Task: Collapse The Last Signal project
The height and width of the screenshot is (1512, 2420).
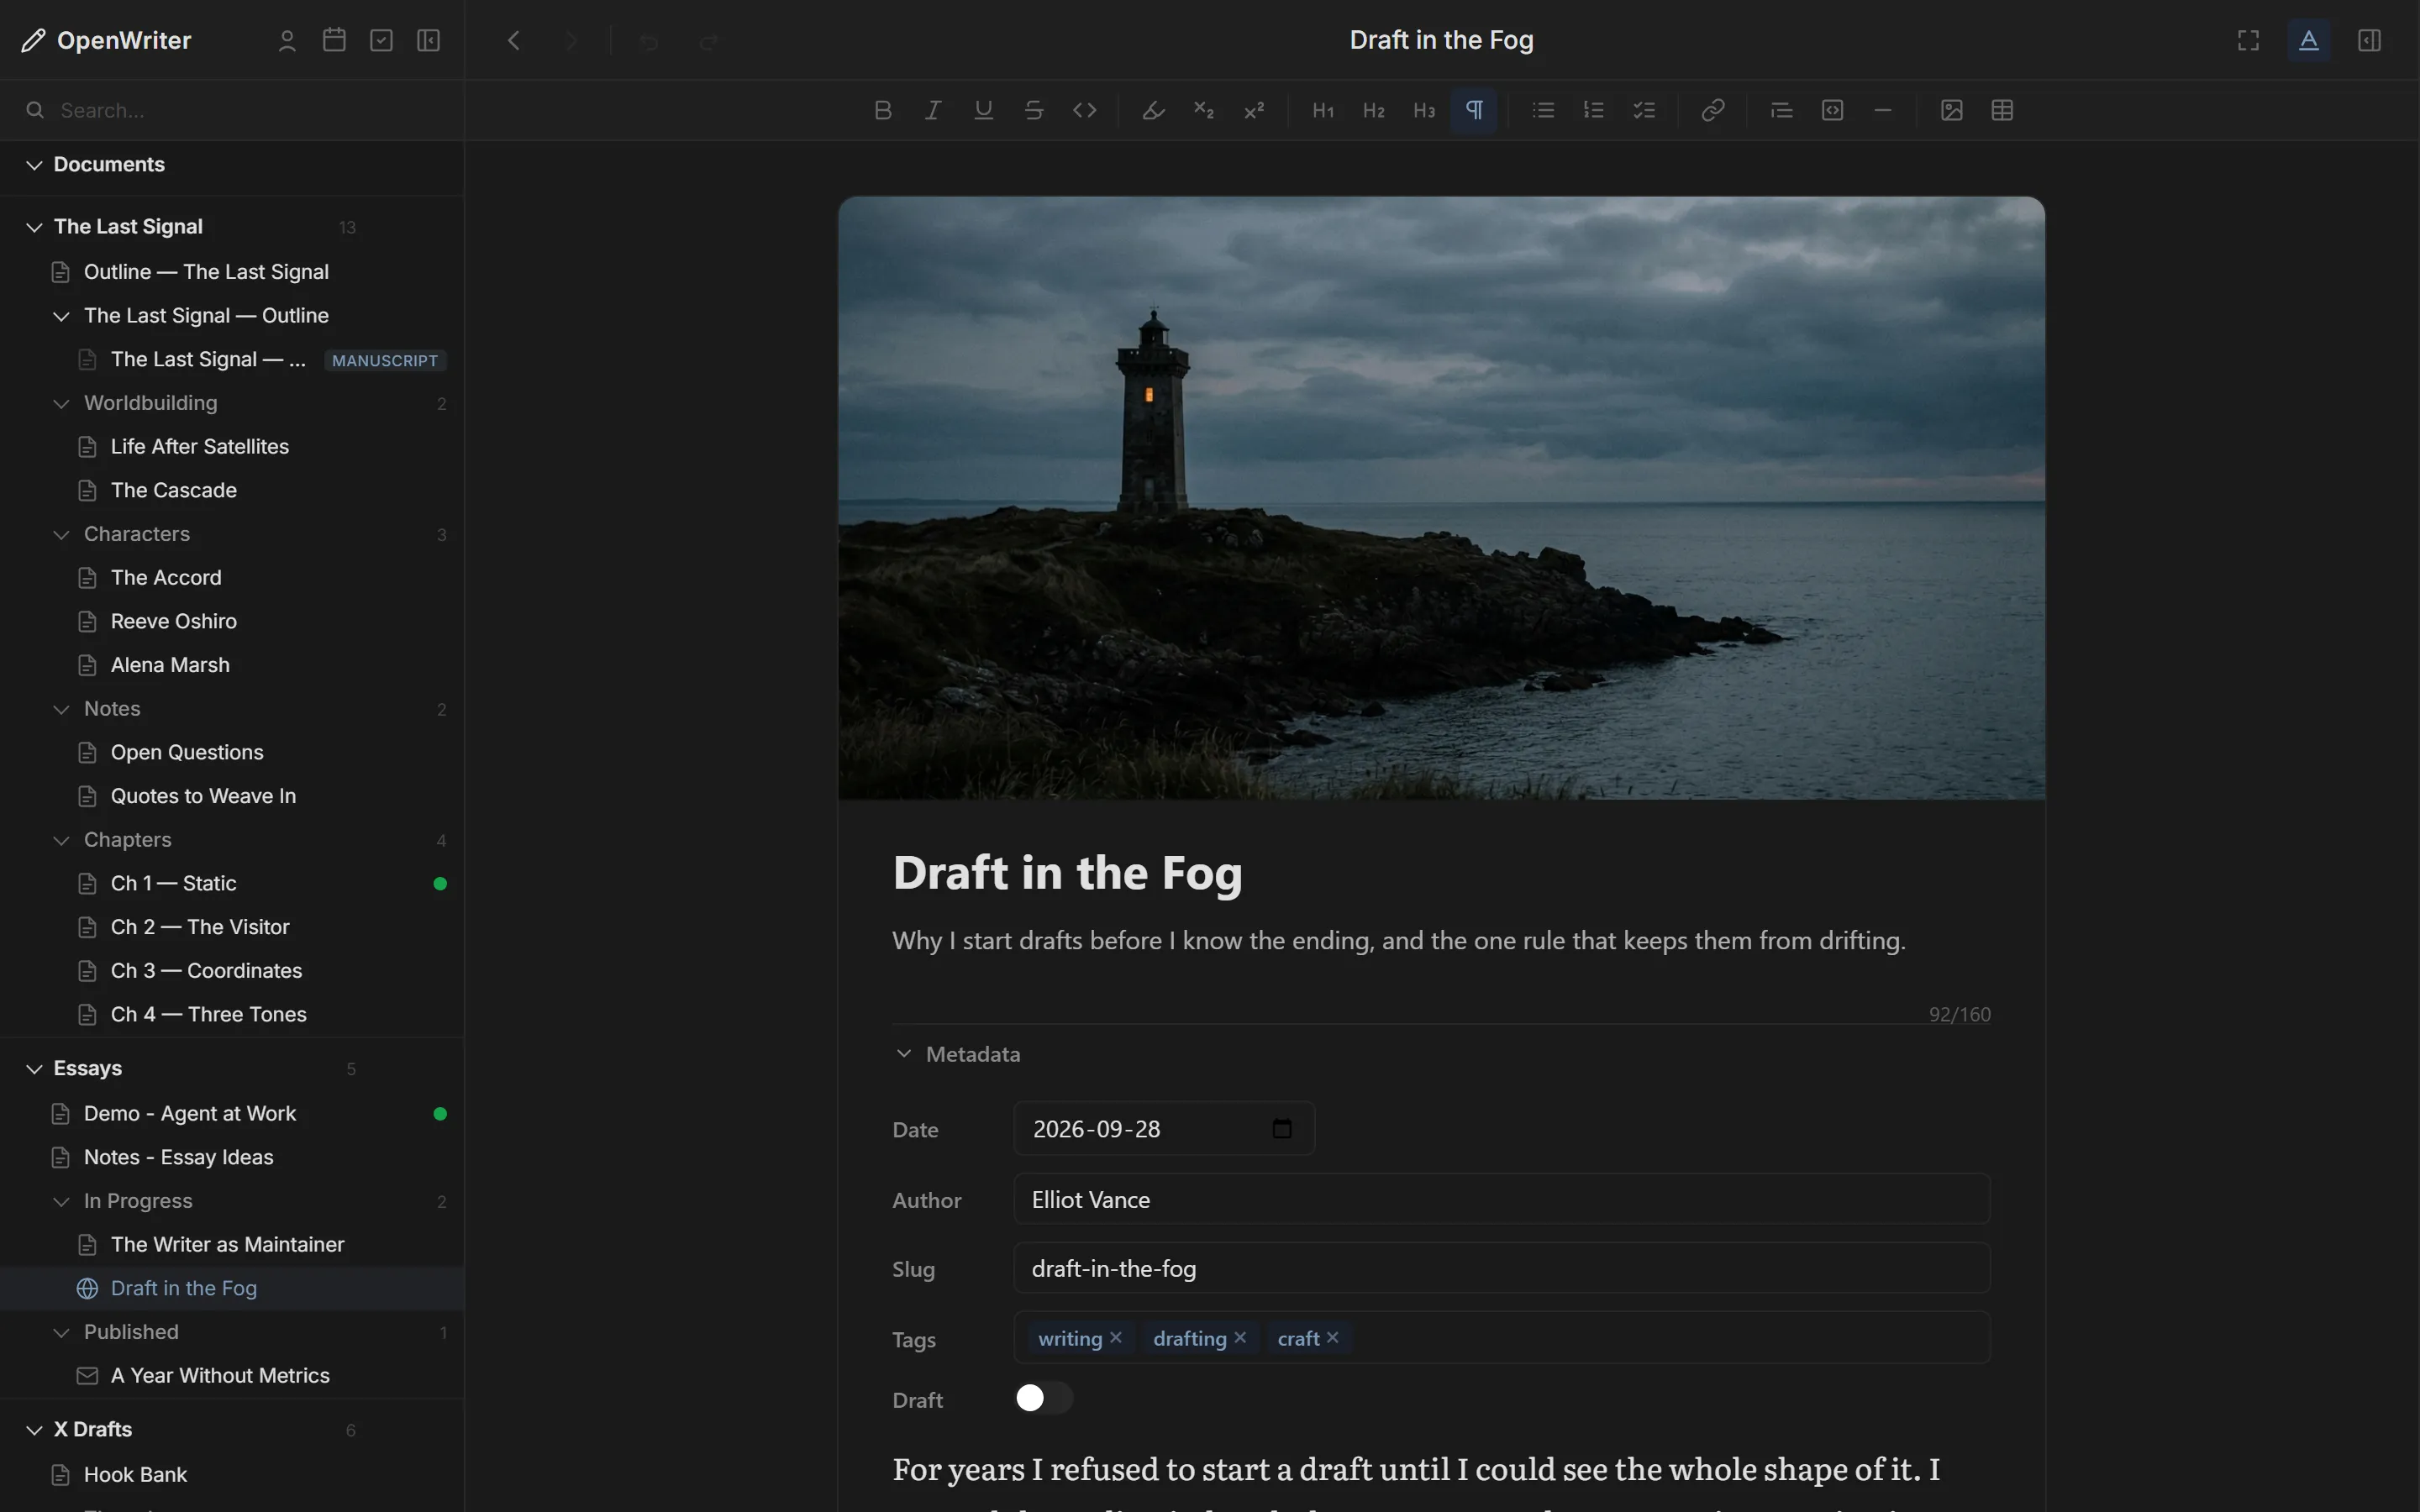Action: pos(34,227)
